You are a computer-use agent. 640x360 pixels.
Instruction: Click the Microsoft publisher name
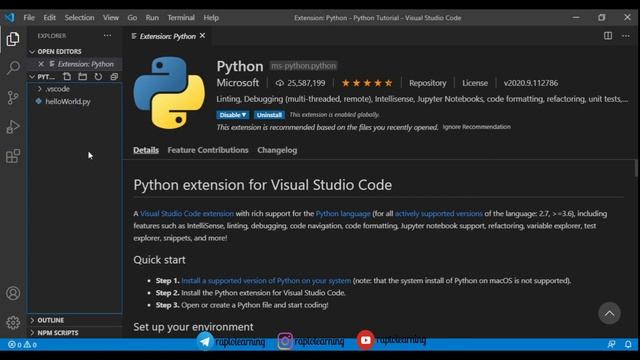[x=238, y=83]
